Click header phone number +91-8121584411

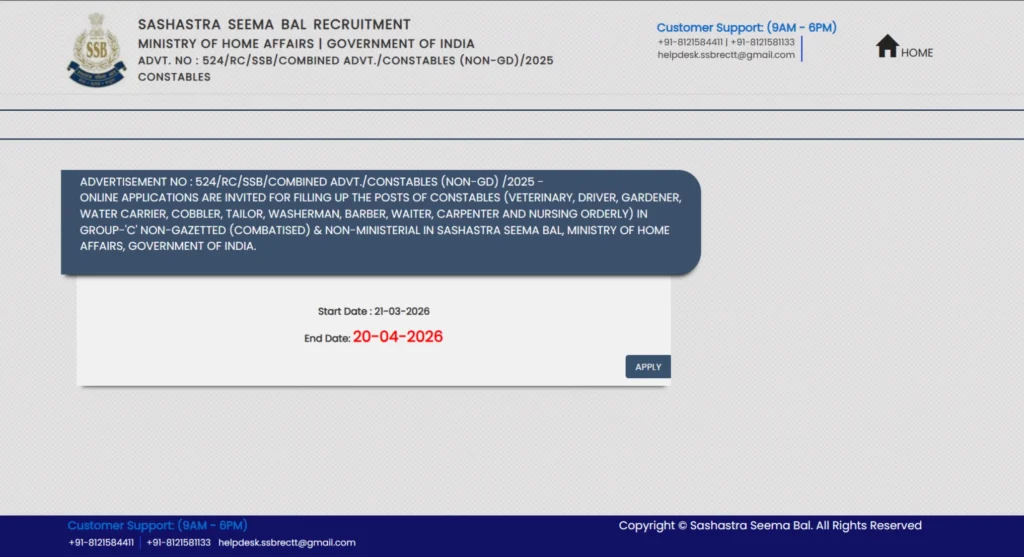[690, 42]
